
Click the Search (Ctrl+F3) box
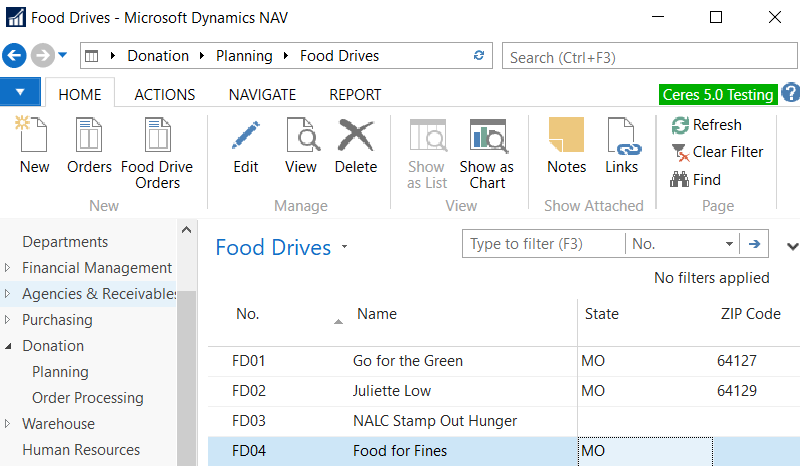coord(648,57)
